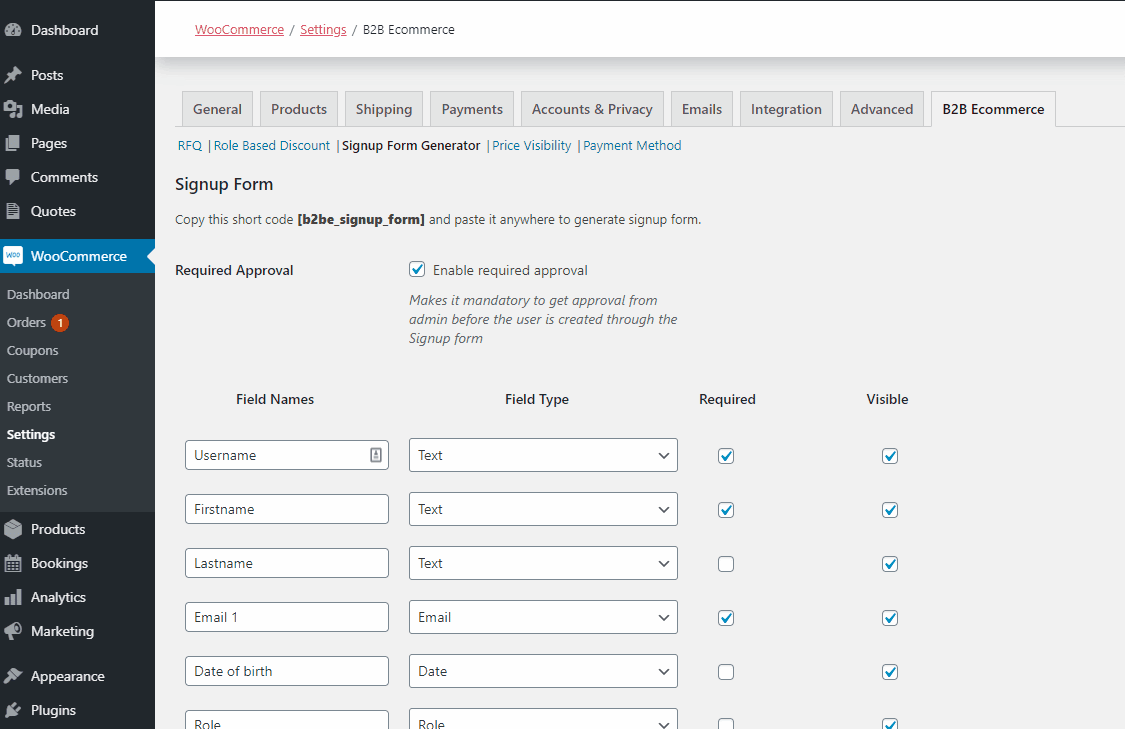Screen dimensions: 1125x729
Task: Click the Pages icon in sidebar
Action: (13, 144)
